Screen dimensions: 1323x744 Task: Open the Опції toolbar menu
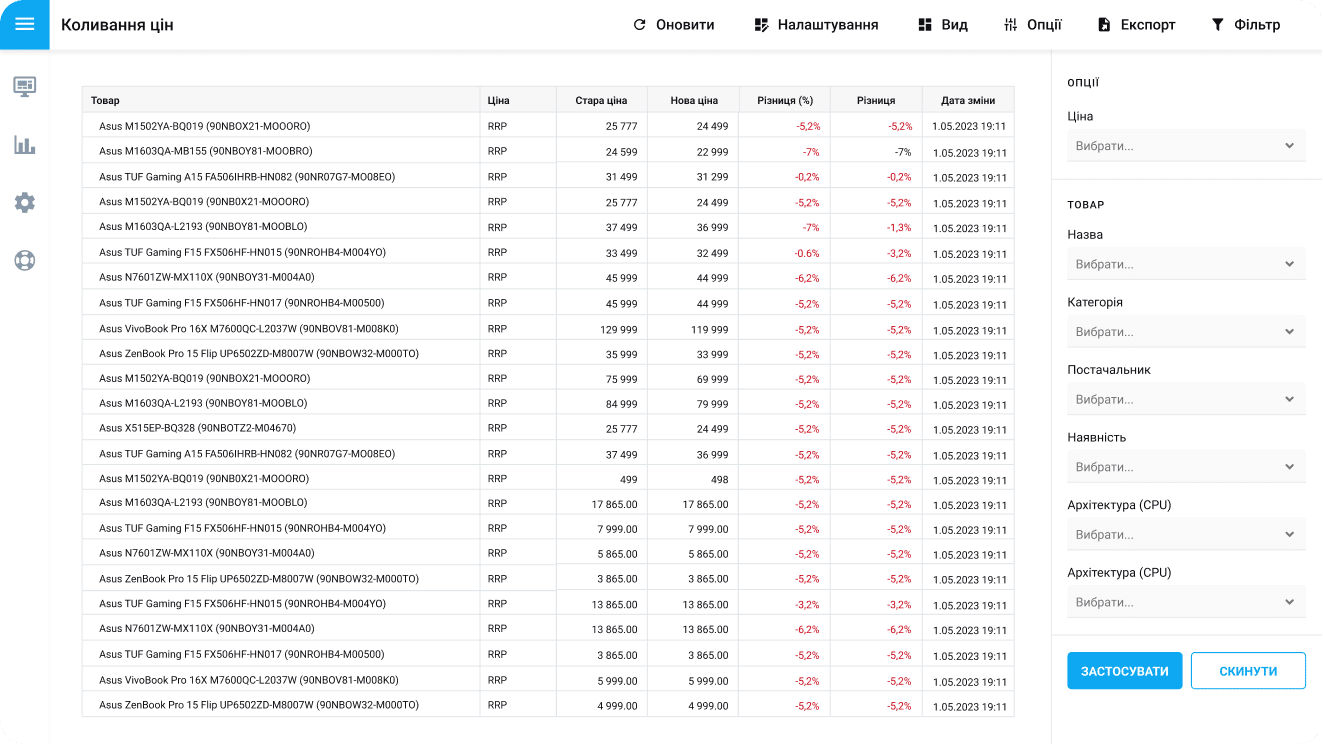pos(1033,25)
